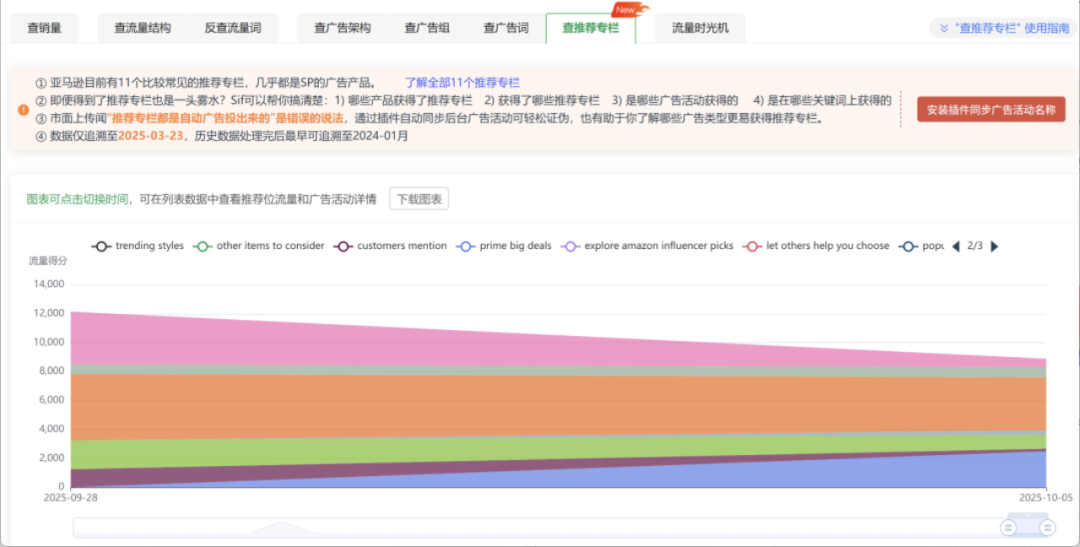The height and width of the screenshot is (547, 1080).
Task: Go to next legend page arrow
Action: (x=994, y=247)
